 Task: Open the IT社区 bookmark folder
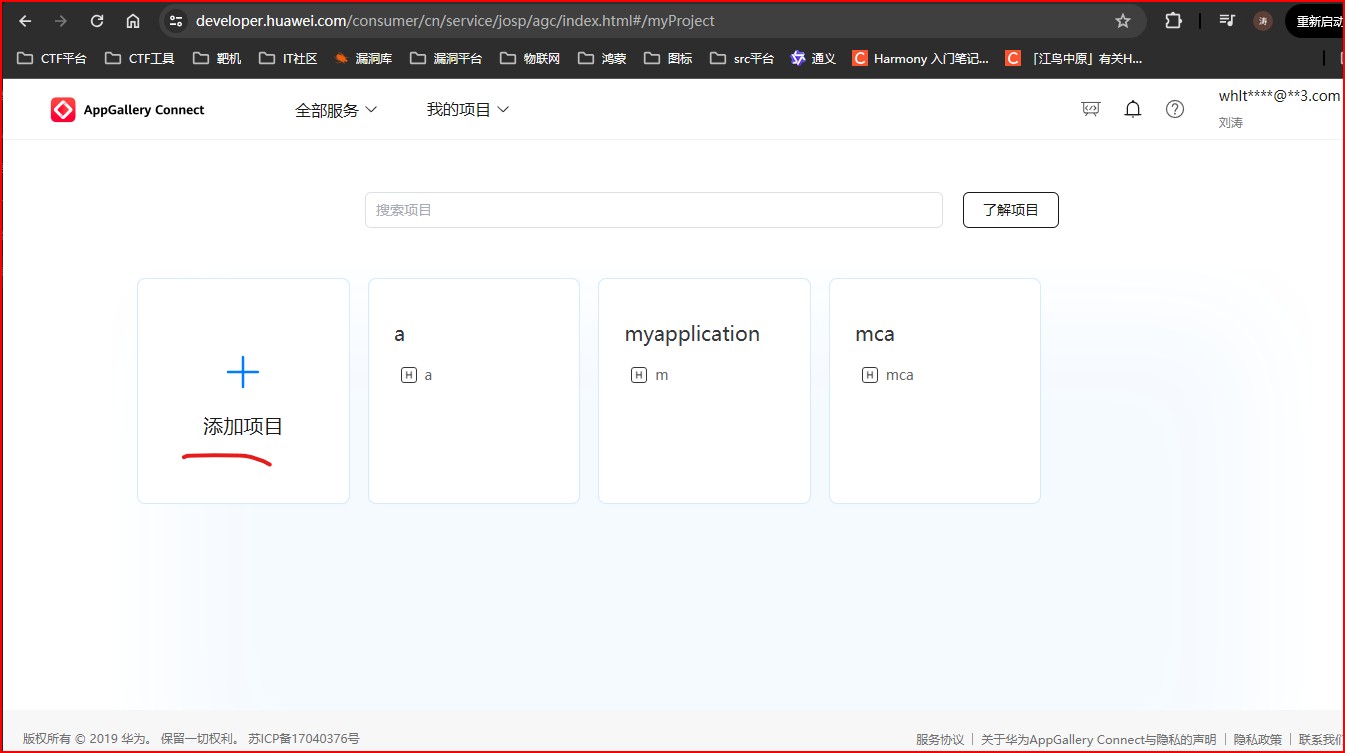(288, 59)
